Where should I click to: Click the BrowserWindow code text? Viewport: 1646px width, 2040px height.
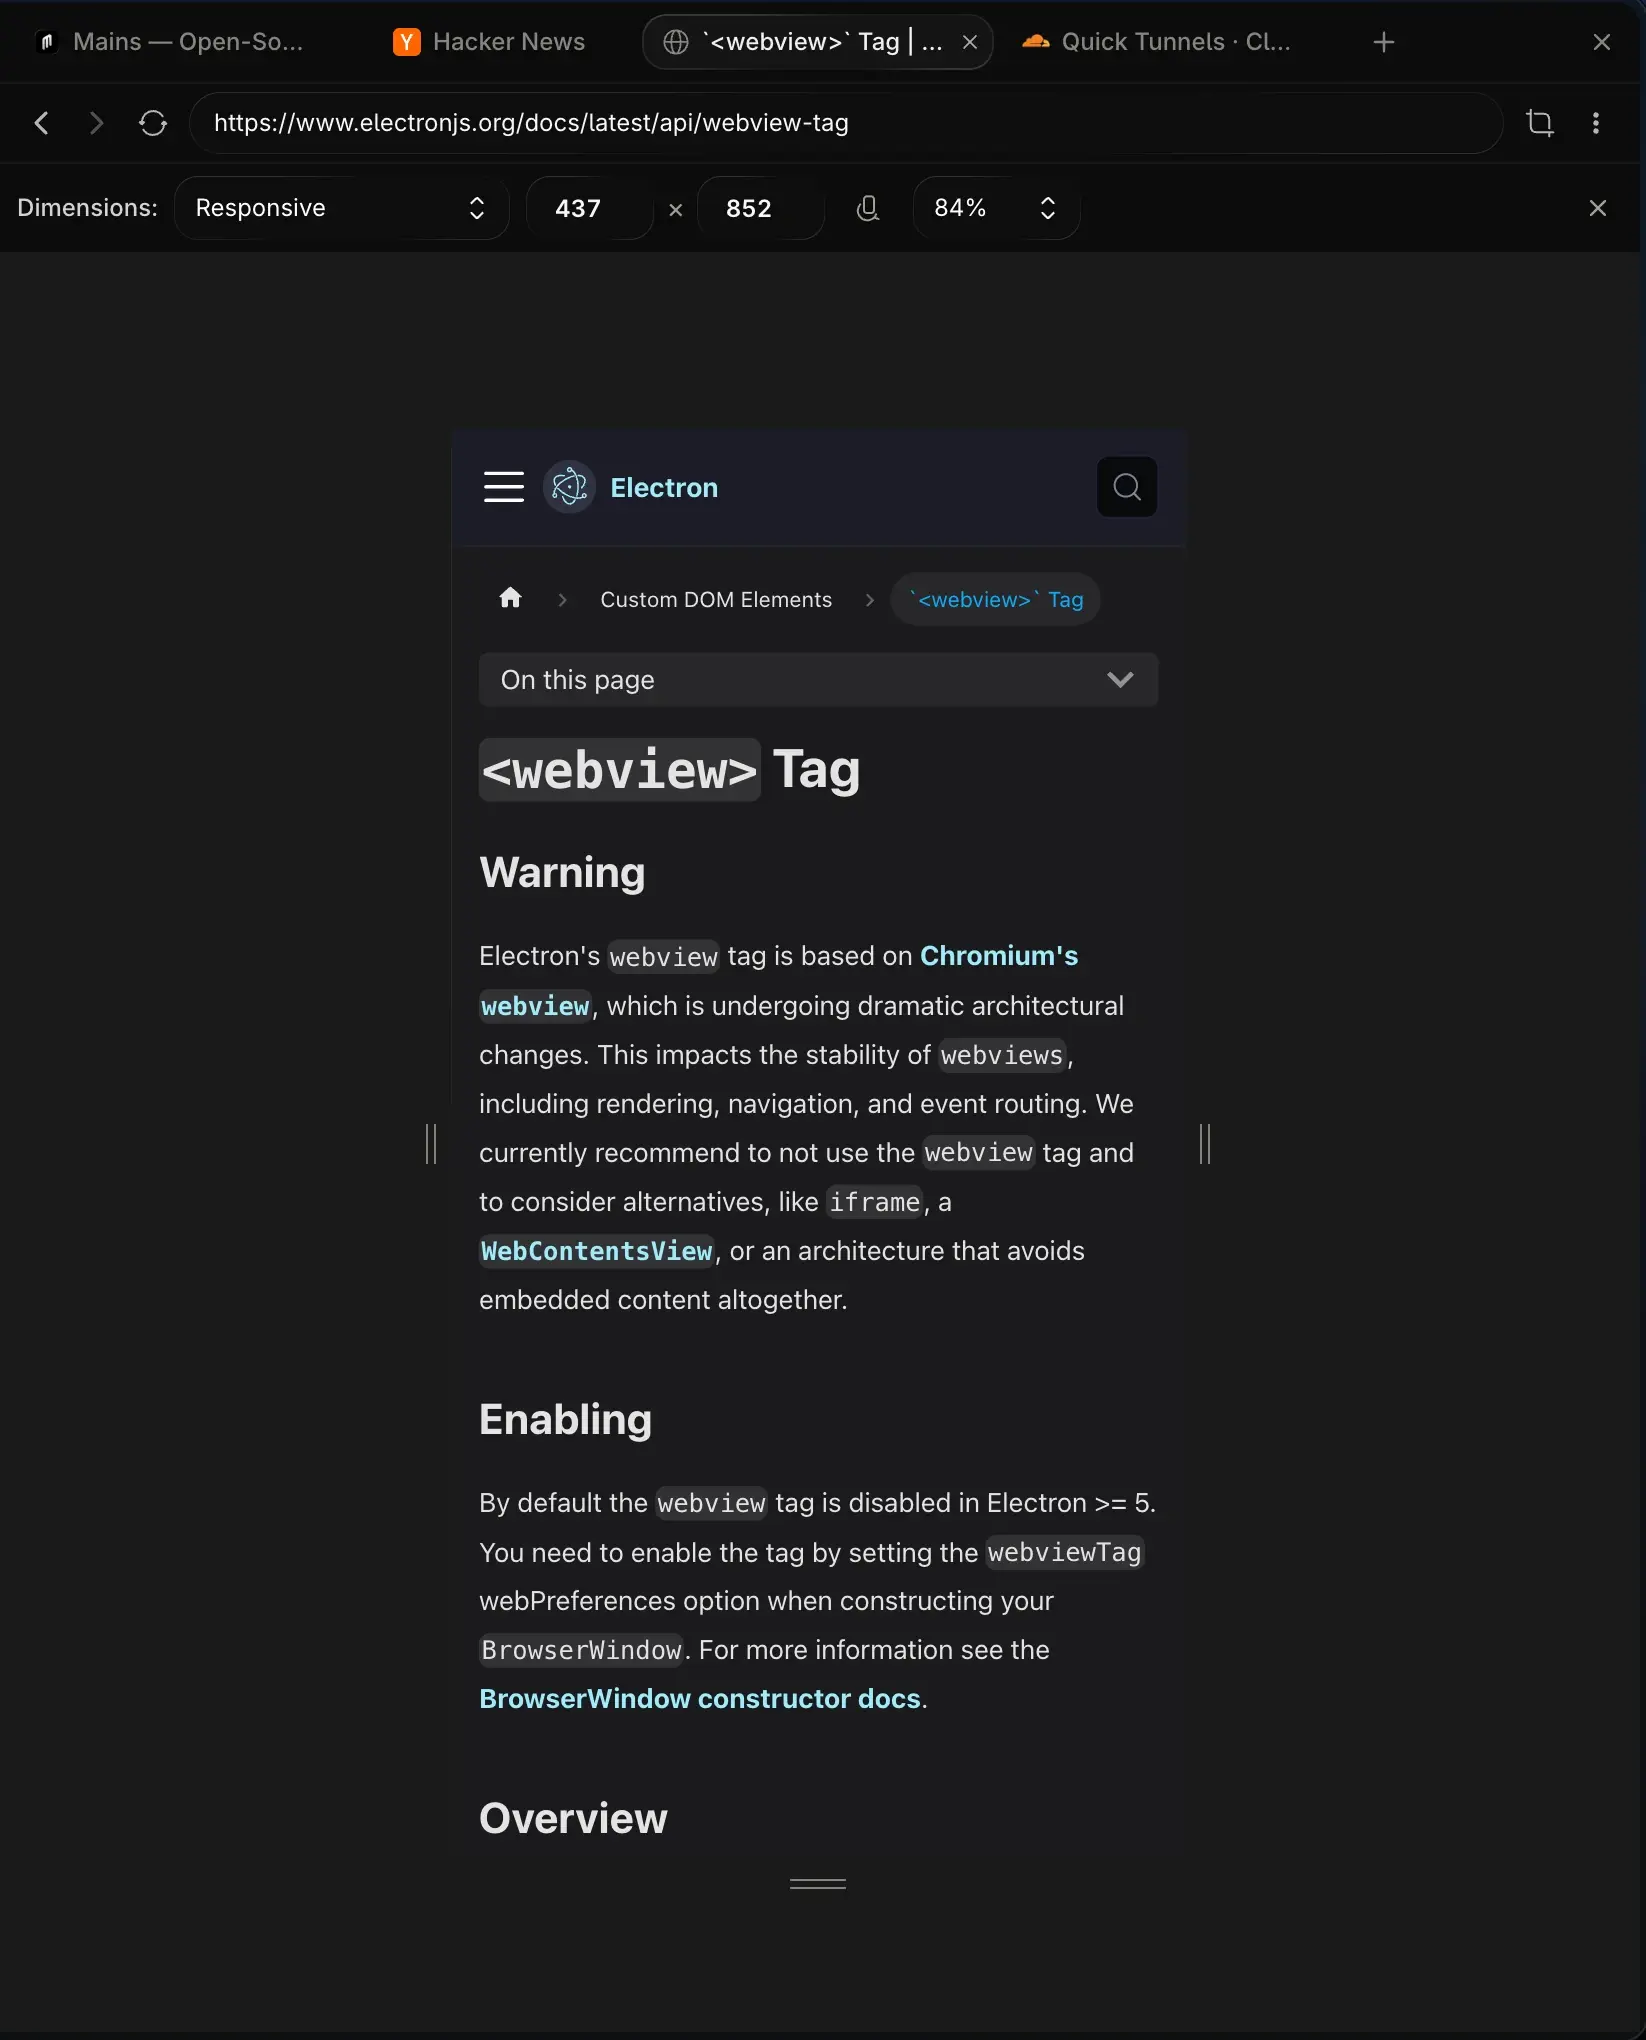[x=581, y=1650]
